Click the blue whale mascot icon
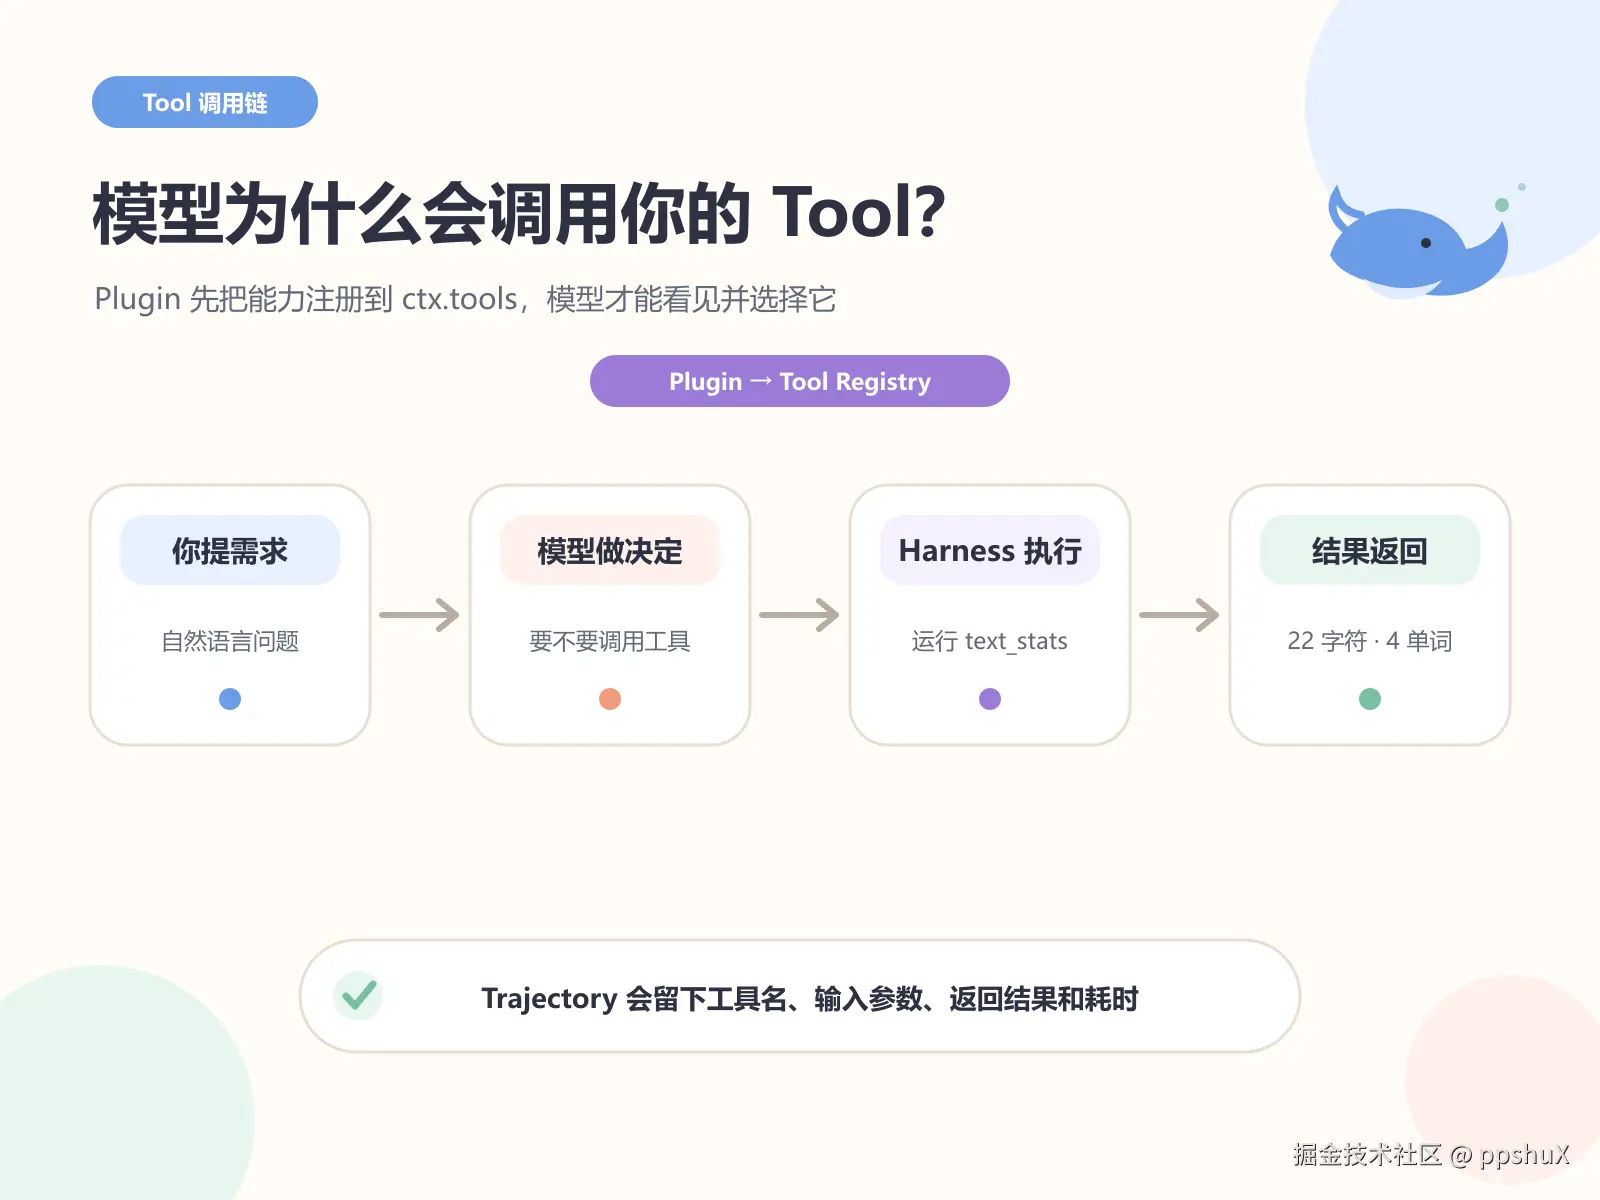The width and height of the screenshot is (1600, 1200). 1418,242
